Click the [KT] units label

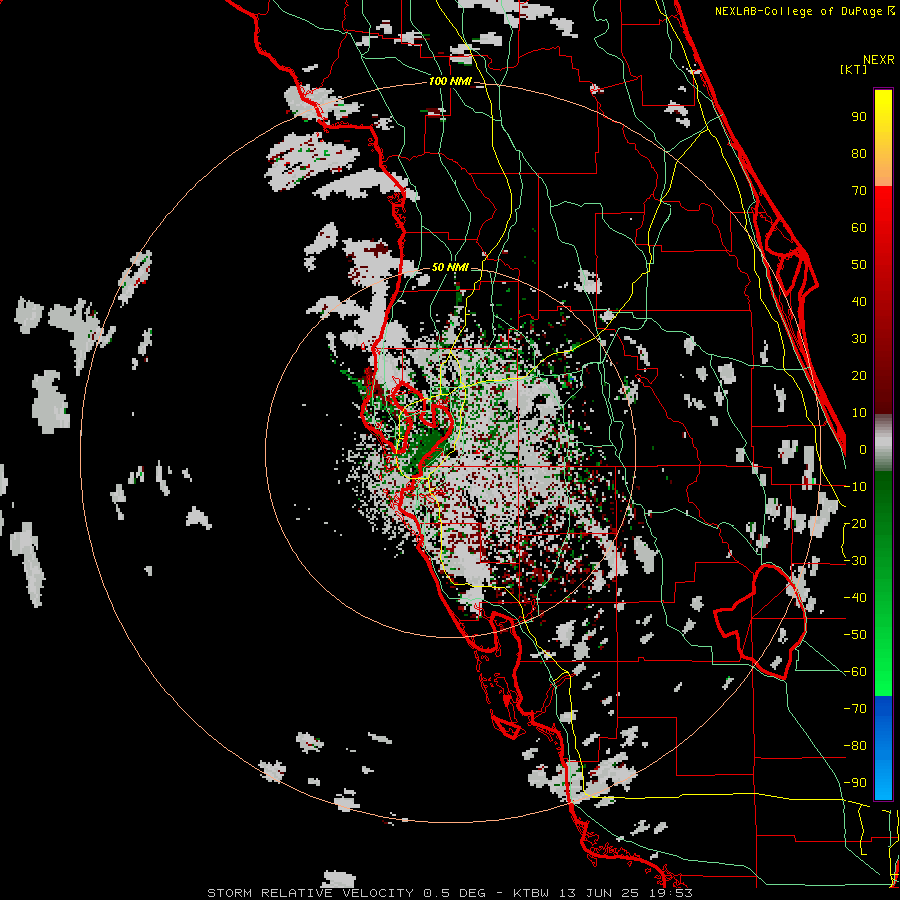click(853, 69)
